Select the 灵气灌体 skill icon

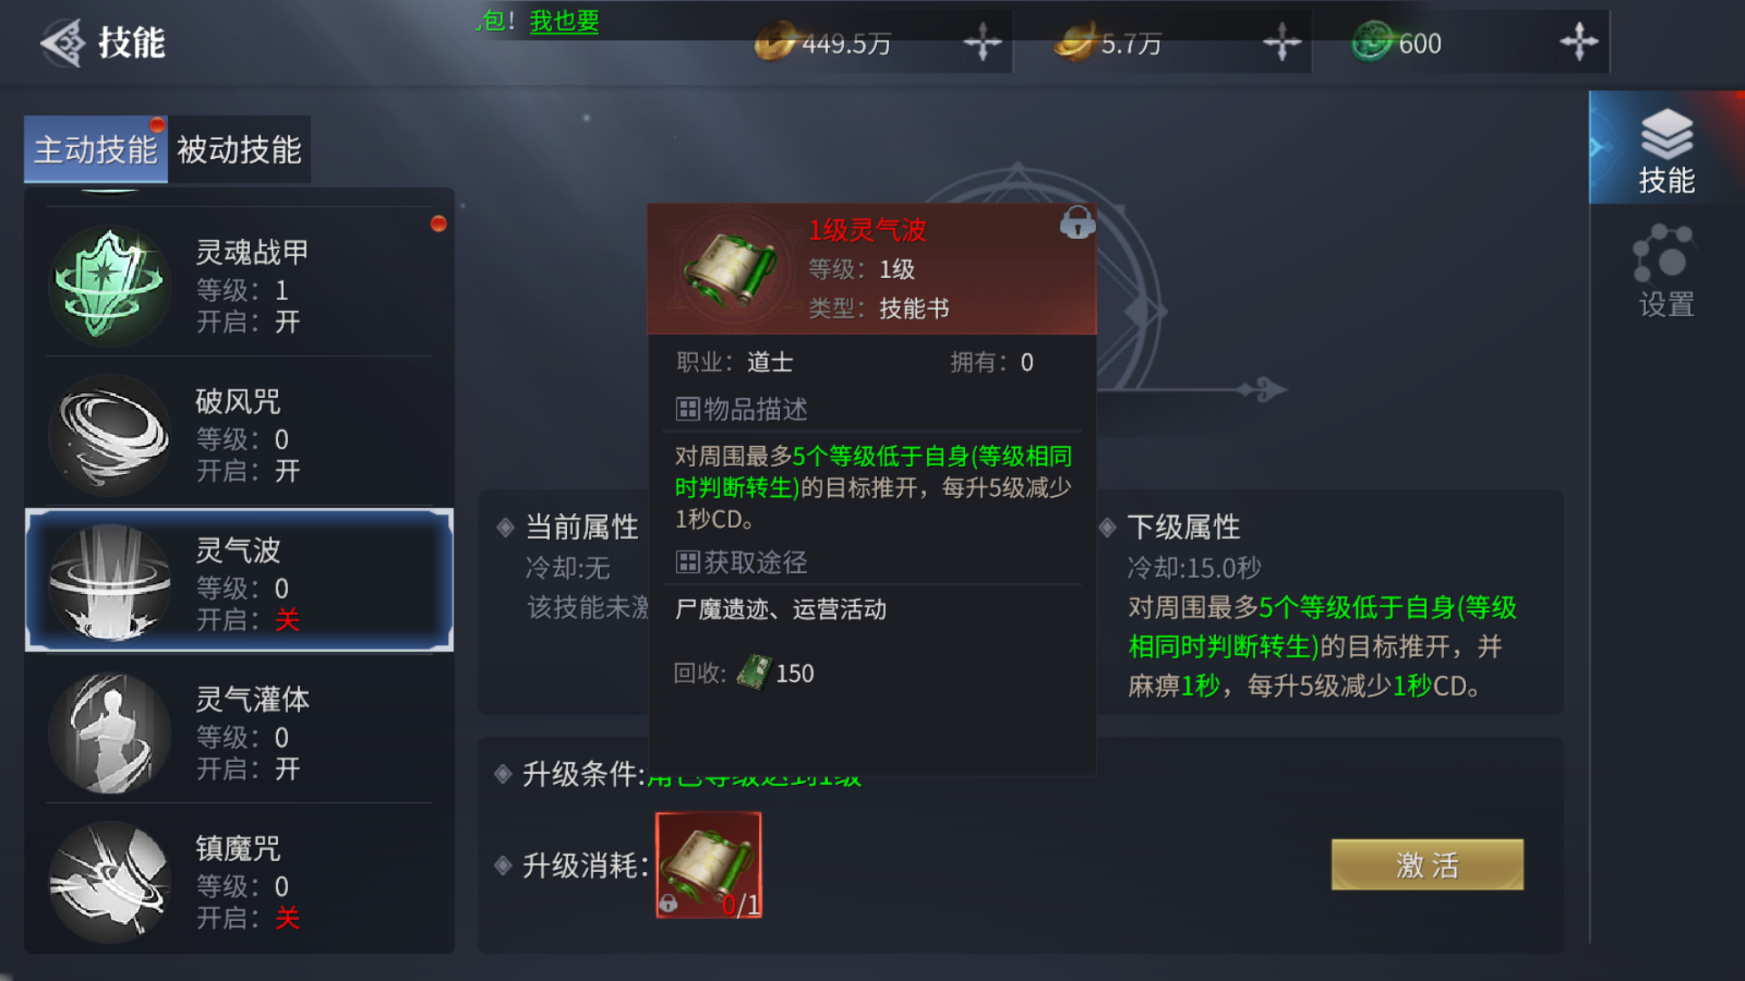pyautogui.click(x=109, y=733)
